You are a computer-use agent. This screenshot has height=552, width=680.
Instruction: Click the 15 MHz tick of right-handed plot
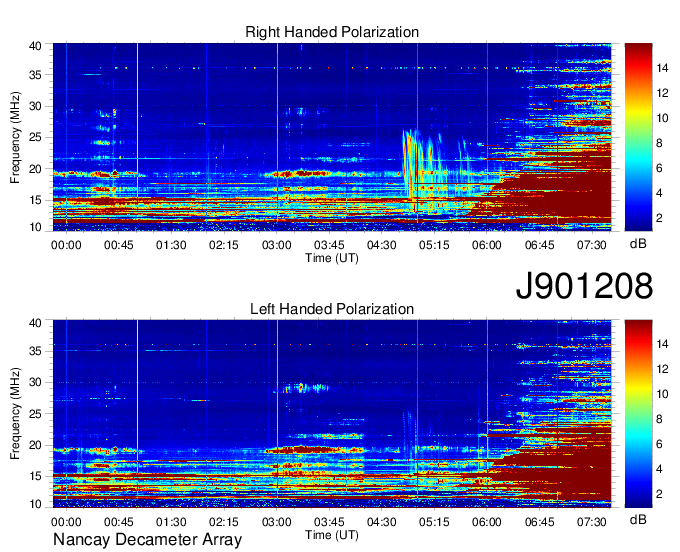[35, 200]
